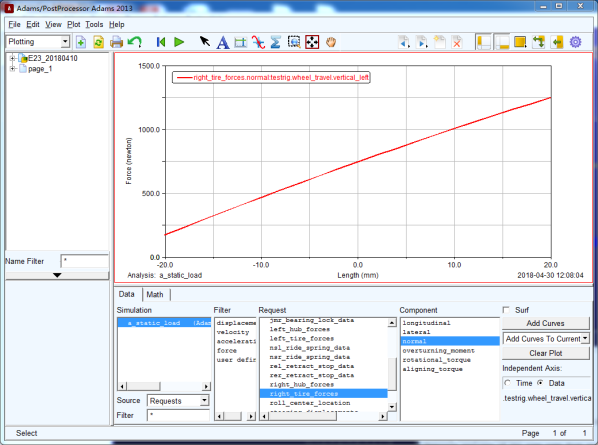Image resolution: width=598 pixels, height=445 pixels.
Task: Enable the Surf checkbox
Action: 506,310
